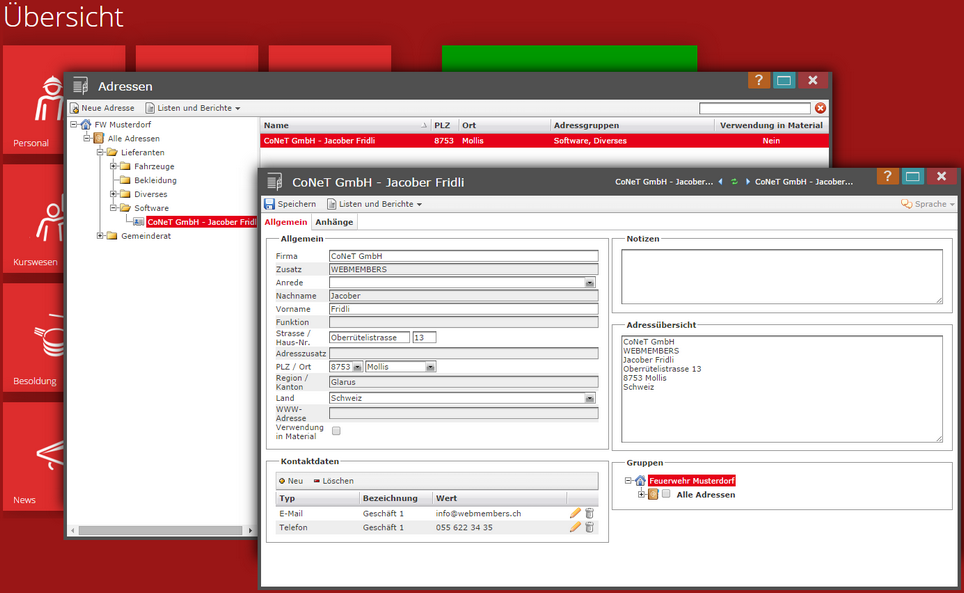Click into the Notizen text area

781,275
